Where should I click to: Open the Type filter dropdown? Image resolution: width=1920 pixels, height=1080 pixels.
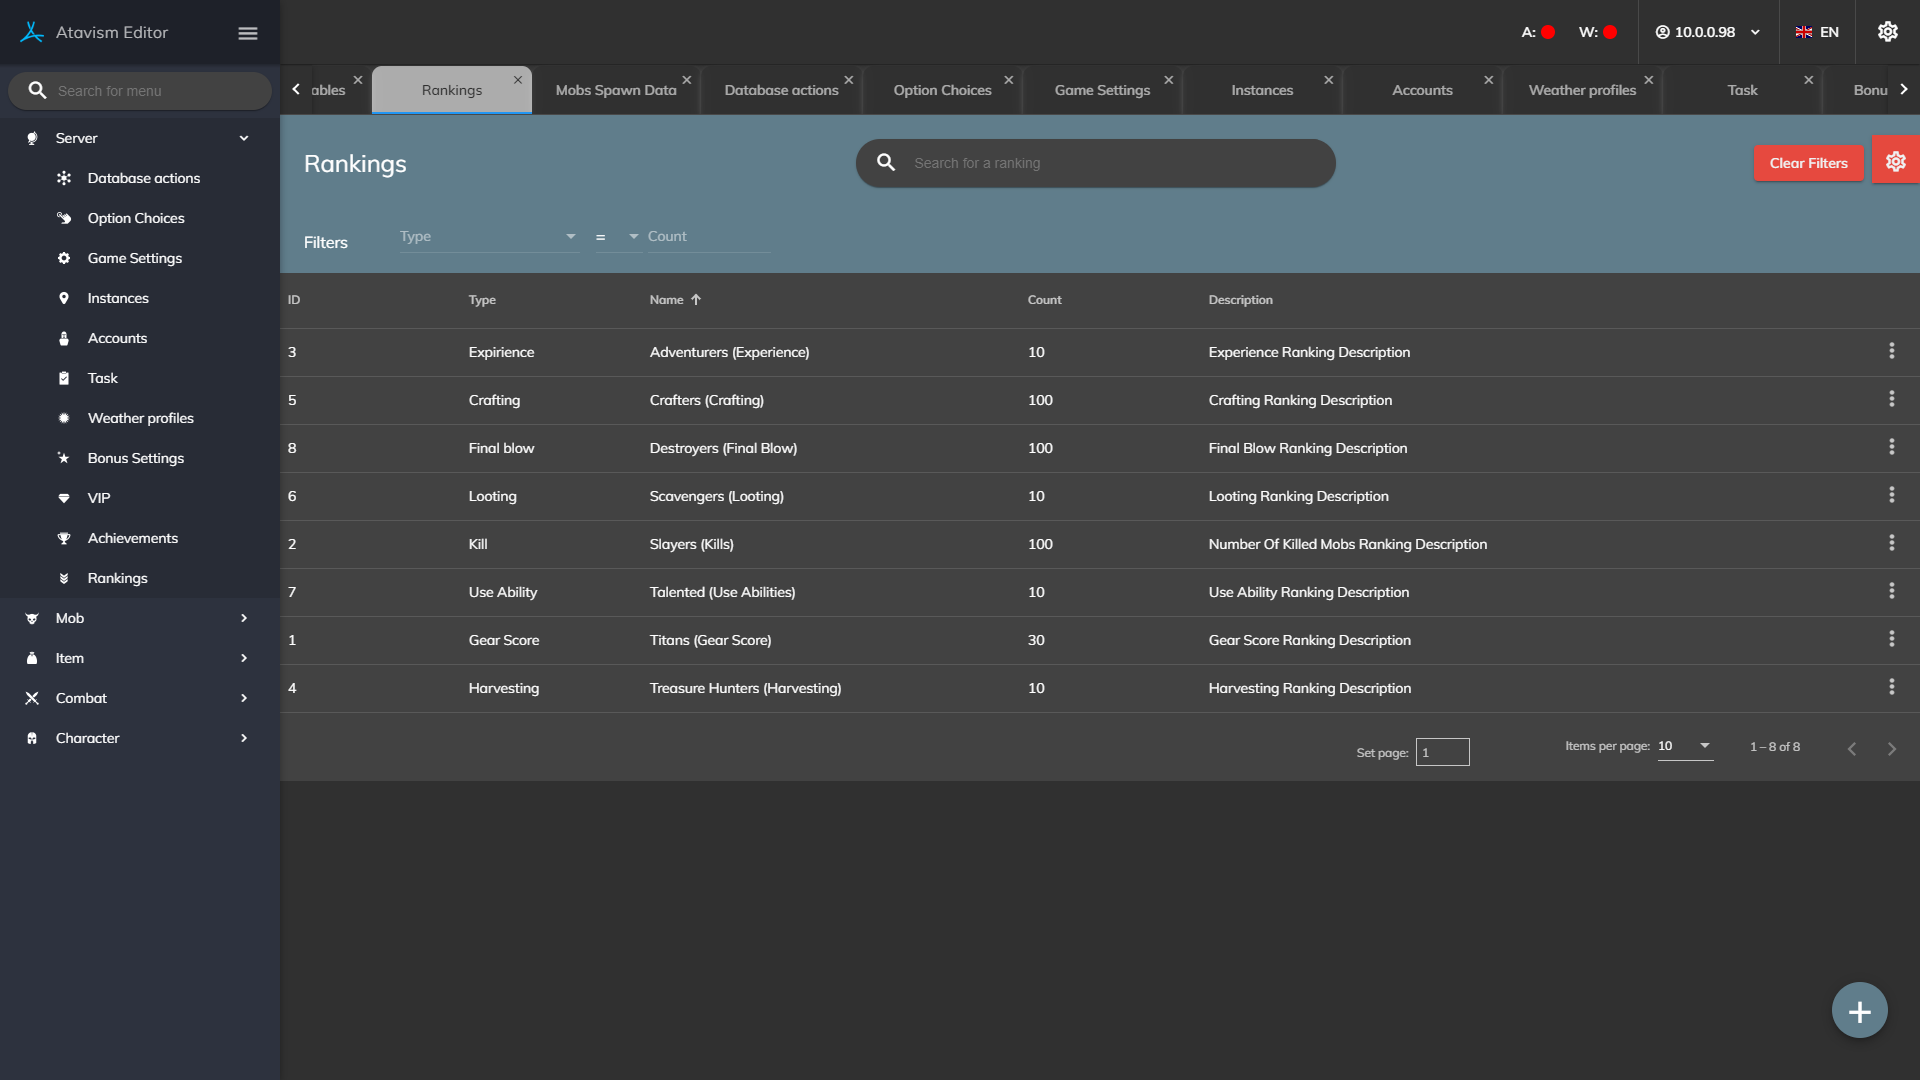pos(488,237)
